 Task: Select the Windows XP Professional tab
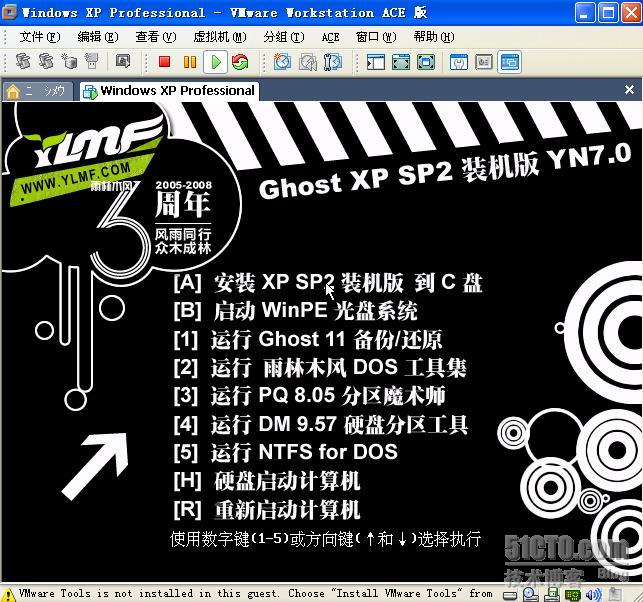click(x=169, y=90)
